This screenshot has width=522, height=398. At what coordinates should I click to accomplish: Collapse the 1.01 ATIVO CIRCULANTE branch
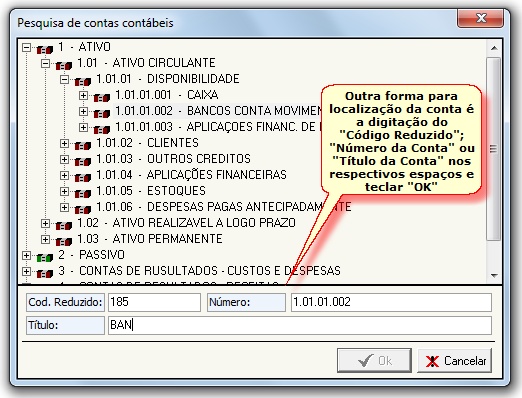[x=45, y=63]
